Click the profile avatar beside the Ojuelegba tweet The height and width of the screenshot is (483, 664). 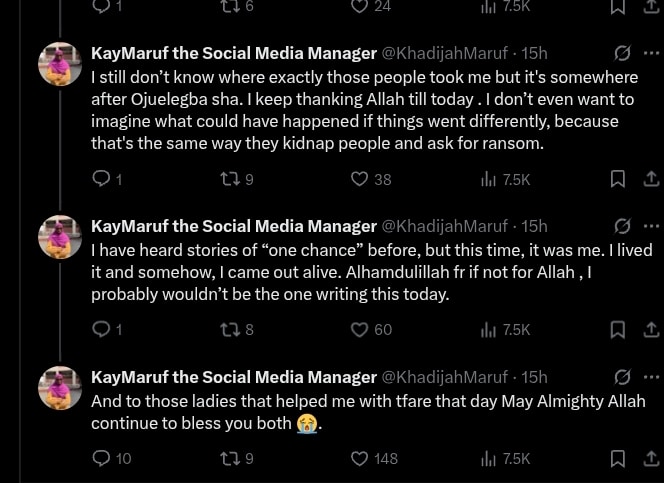click(60, 65)
